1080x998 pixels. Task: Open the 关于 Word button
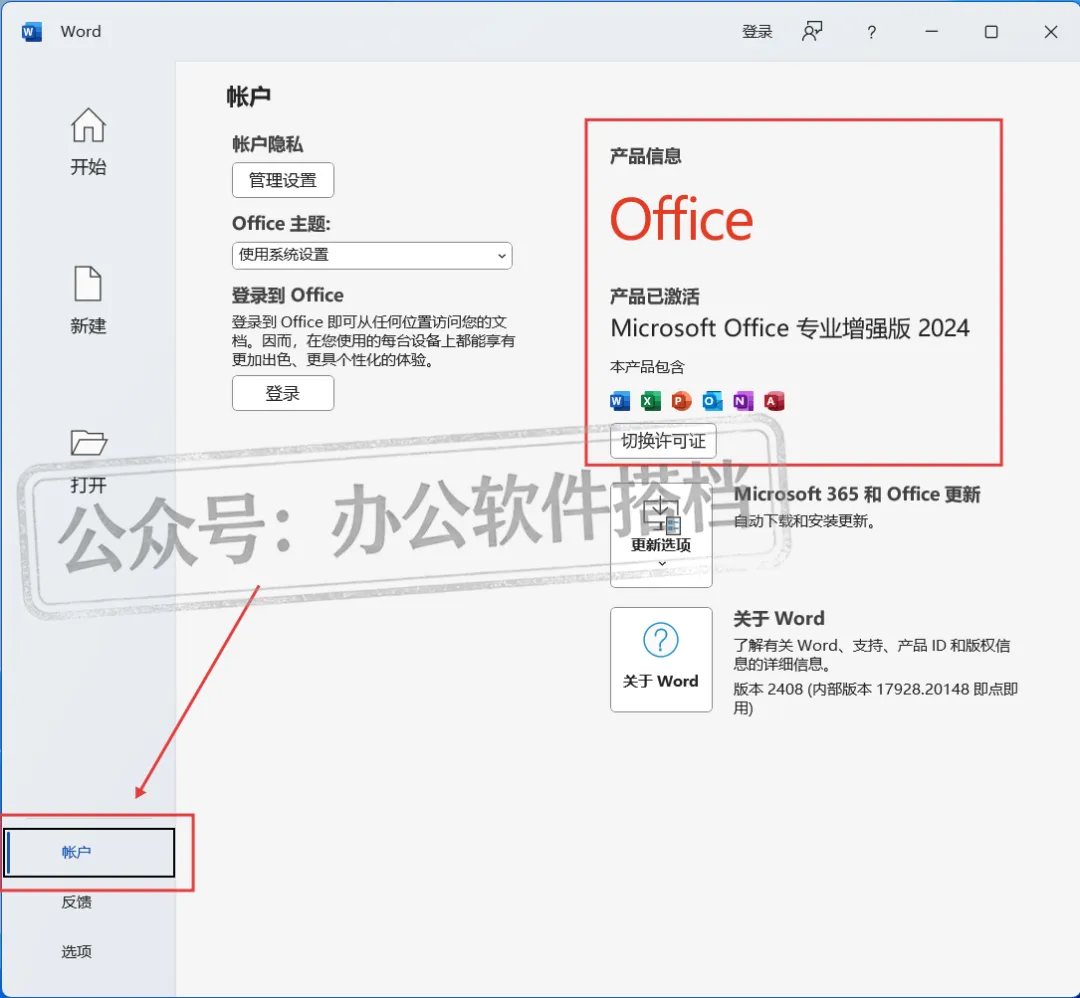(661, 660)
